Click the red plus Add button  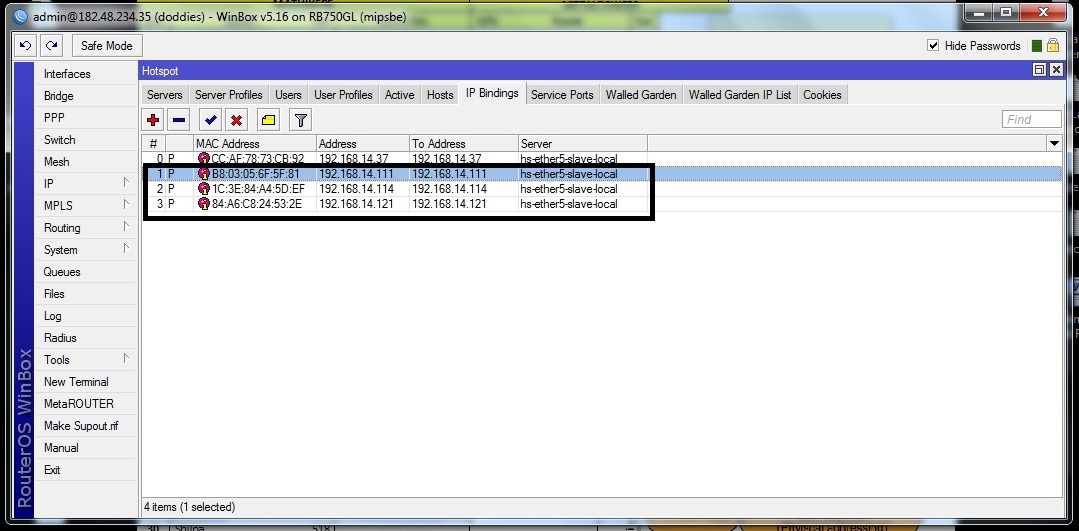pos(153,120)
